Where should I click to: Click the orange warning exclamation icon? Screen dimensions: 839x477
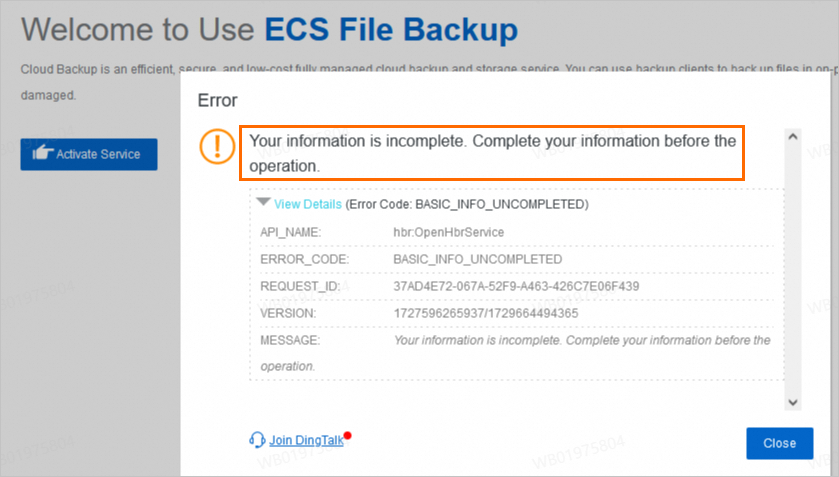coord(217,146)
